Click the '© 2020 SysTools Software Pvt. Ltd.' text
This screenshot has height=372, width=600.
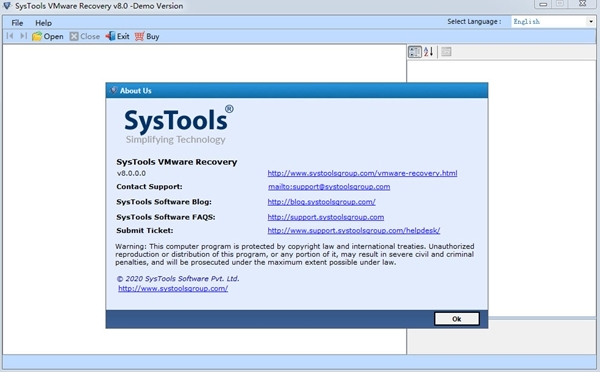[178, 279]
